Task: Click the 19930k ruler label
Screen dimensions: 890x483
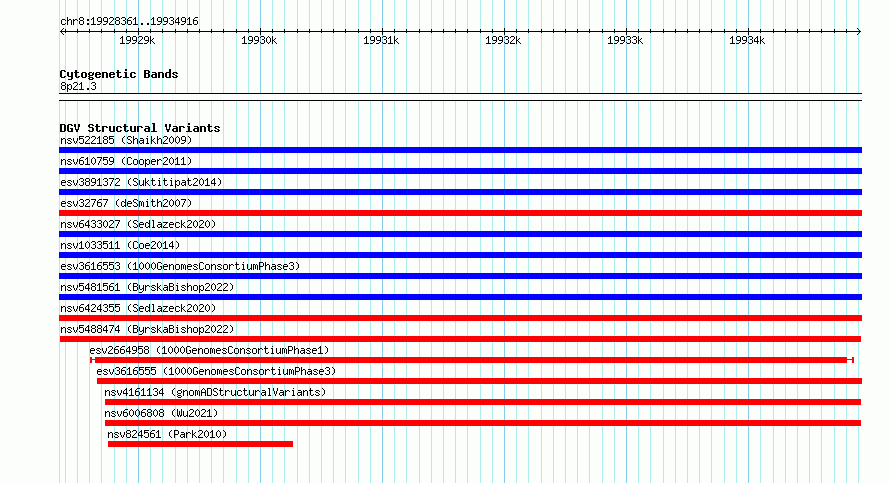Action: click(259, 40)
